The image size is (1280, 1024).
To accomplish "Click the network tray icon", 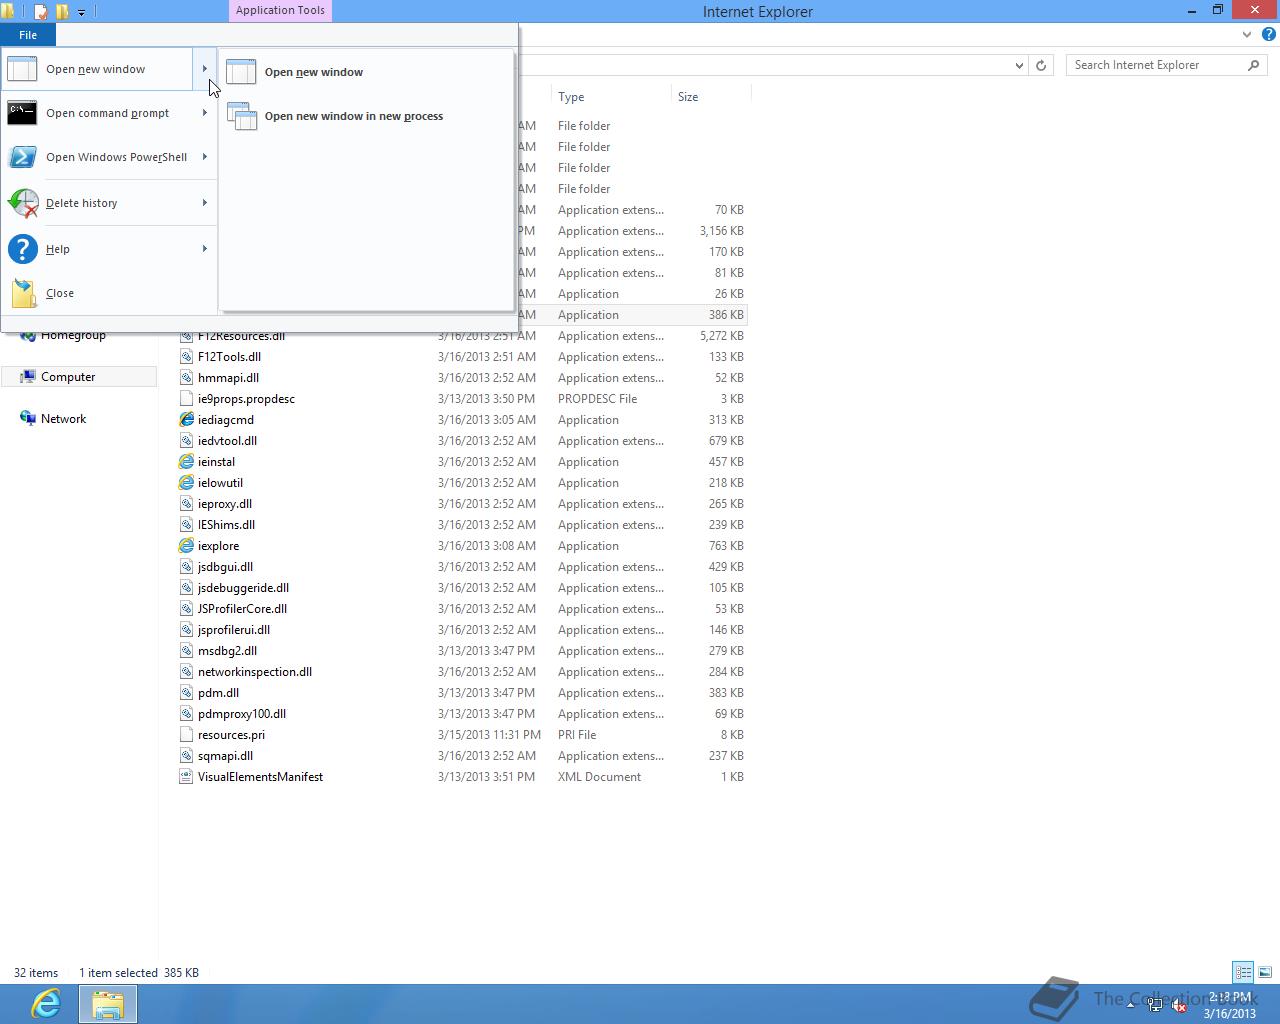I will [1155, 1005].
